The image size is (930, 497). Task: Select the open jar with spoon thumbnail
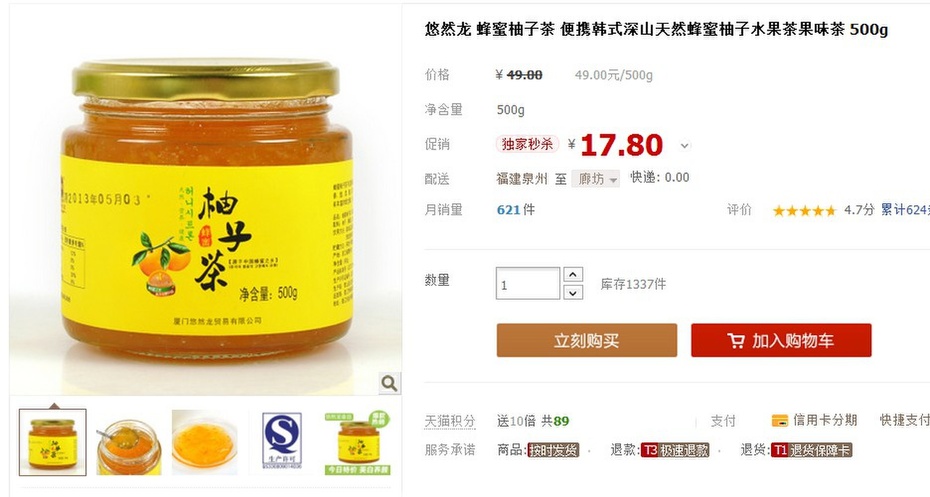coord(129,442)
